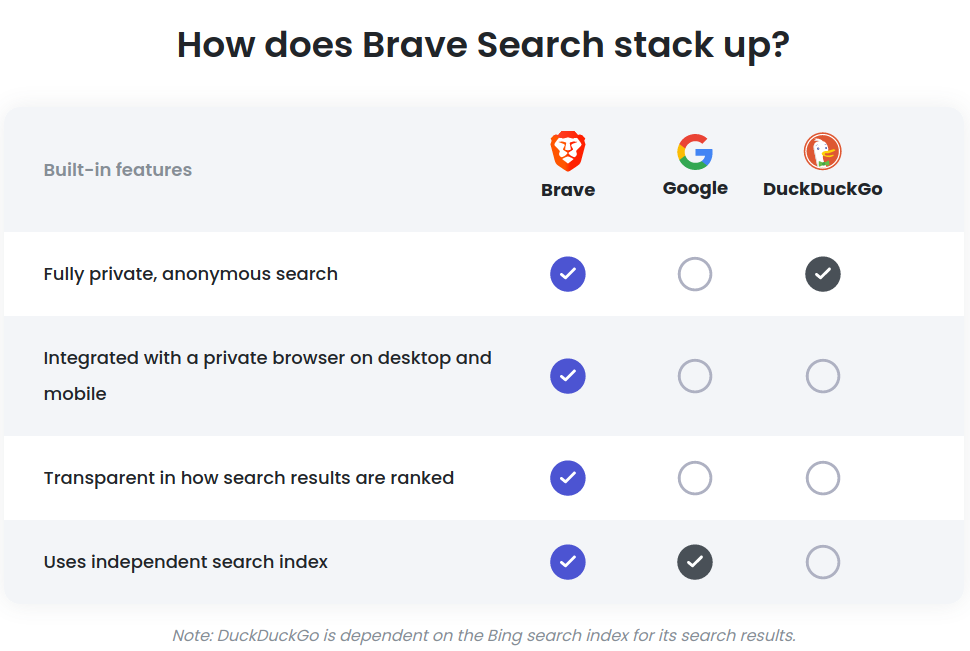This screenshot has width=970, height=651.
Task: Click the DuckDuckGo Bing dependency note
Action: (484, 636)
